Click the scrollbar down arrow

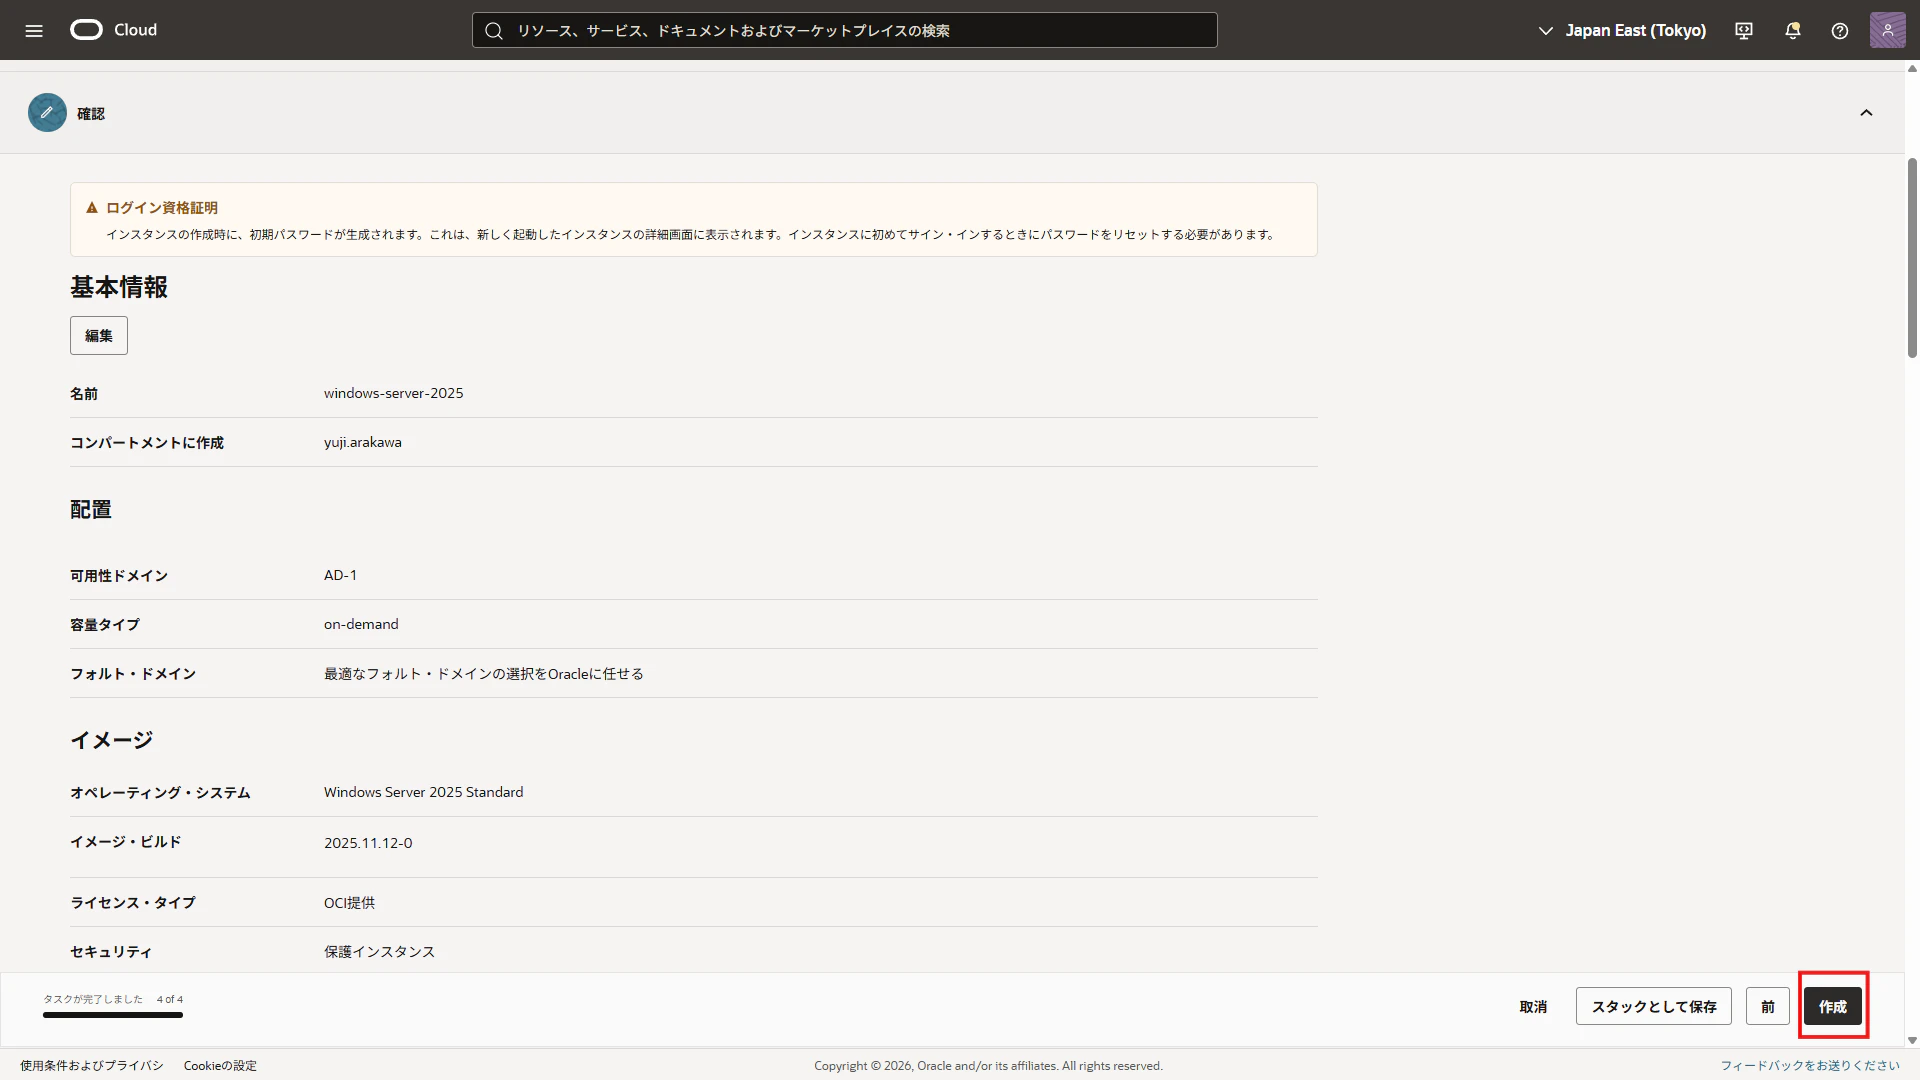point(1912,1041)
